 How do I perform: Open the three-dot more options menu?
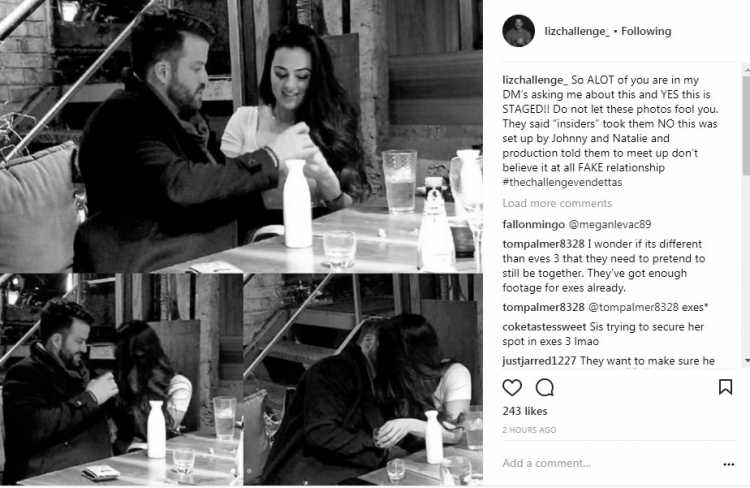coord(728,464)
